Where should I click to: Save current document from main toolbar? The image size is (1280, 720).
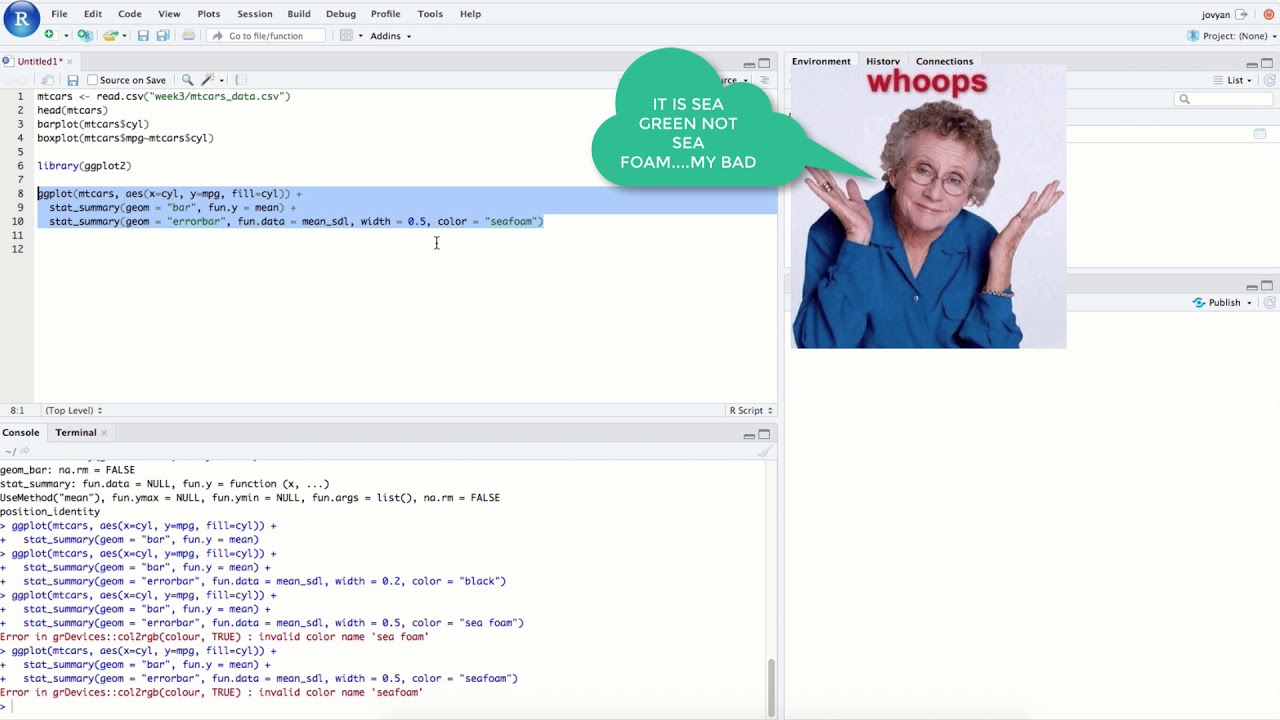coord(143,35)
